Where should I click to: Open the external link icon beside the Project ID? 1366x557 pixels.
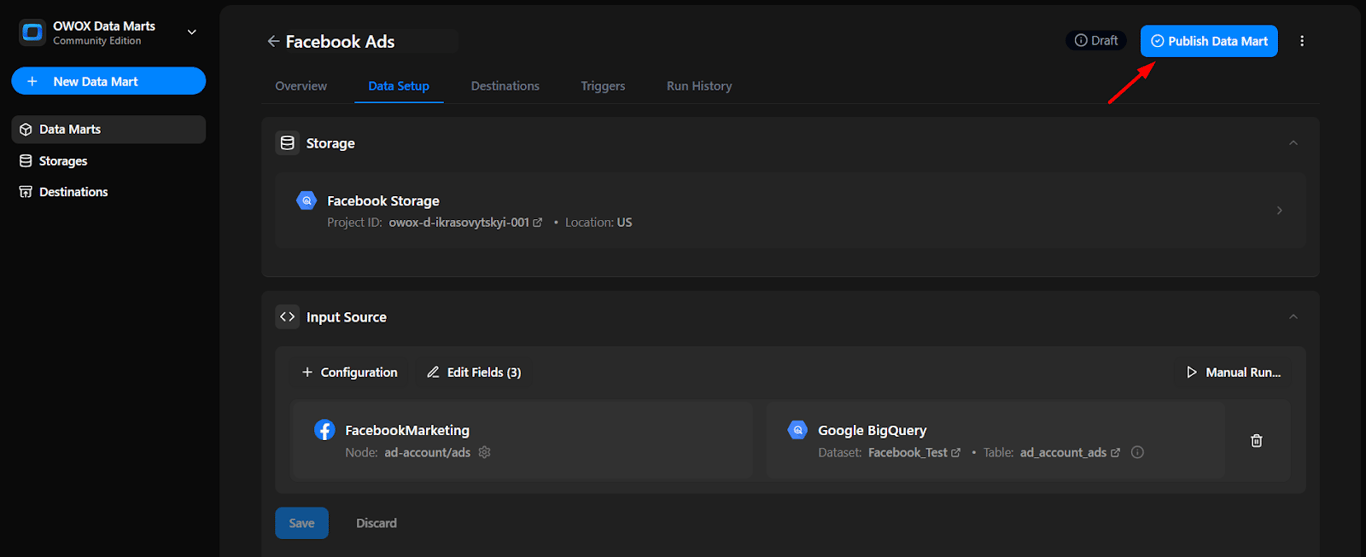[x=538, y=222]
